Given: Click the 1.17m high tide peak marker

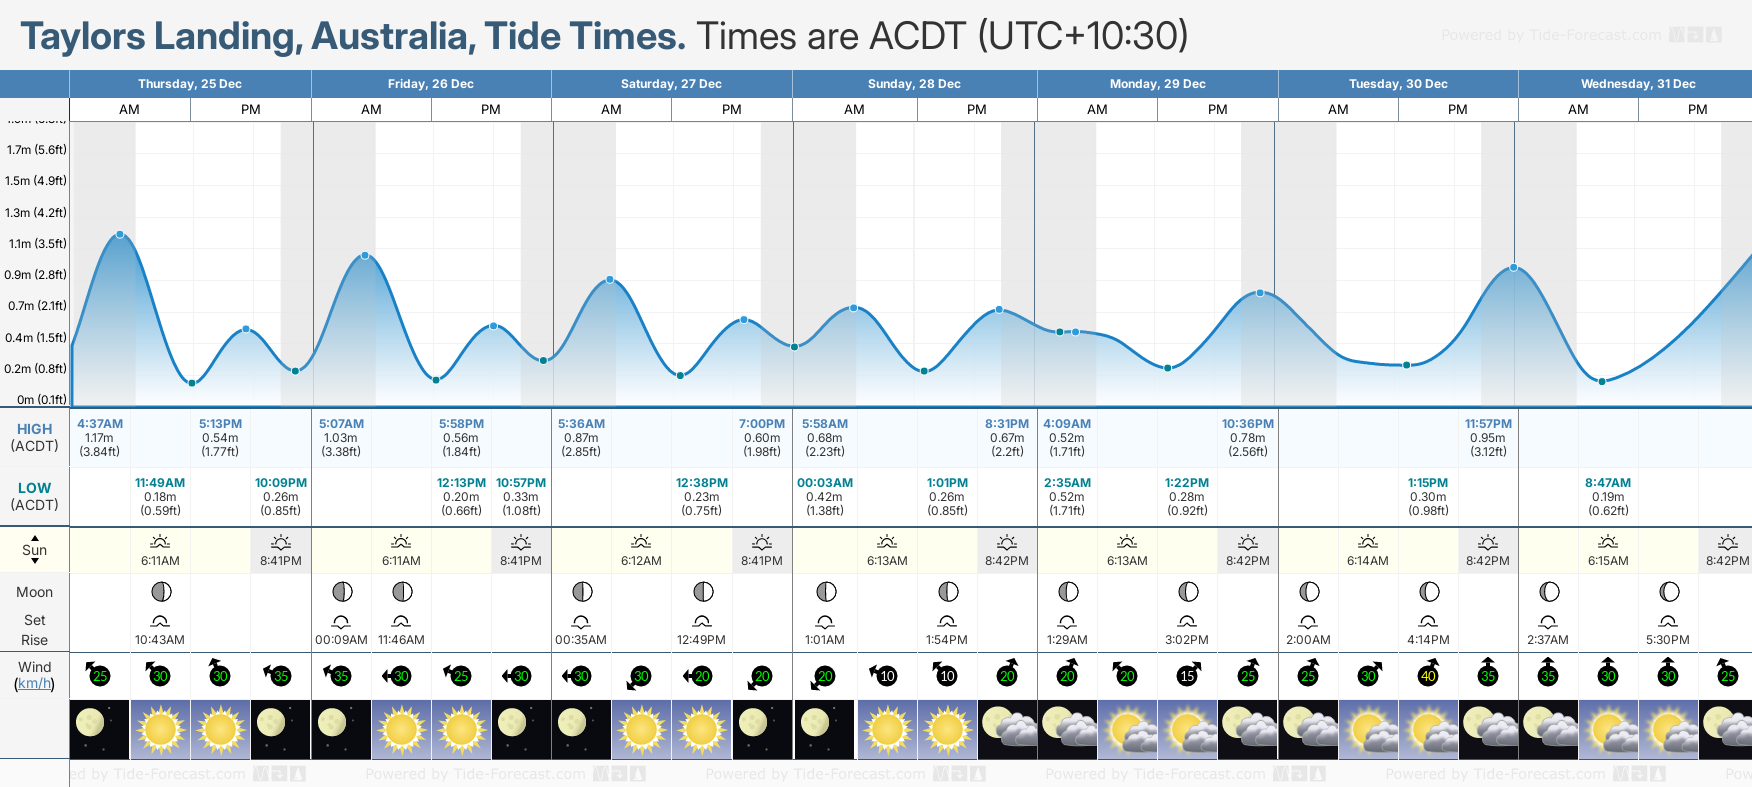Looking at the screenshot, I should (x=120, y=235).
